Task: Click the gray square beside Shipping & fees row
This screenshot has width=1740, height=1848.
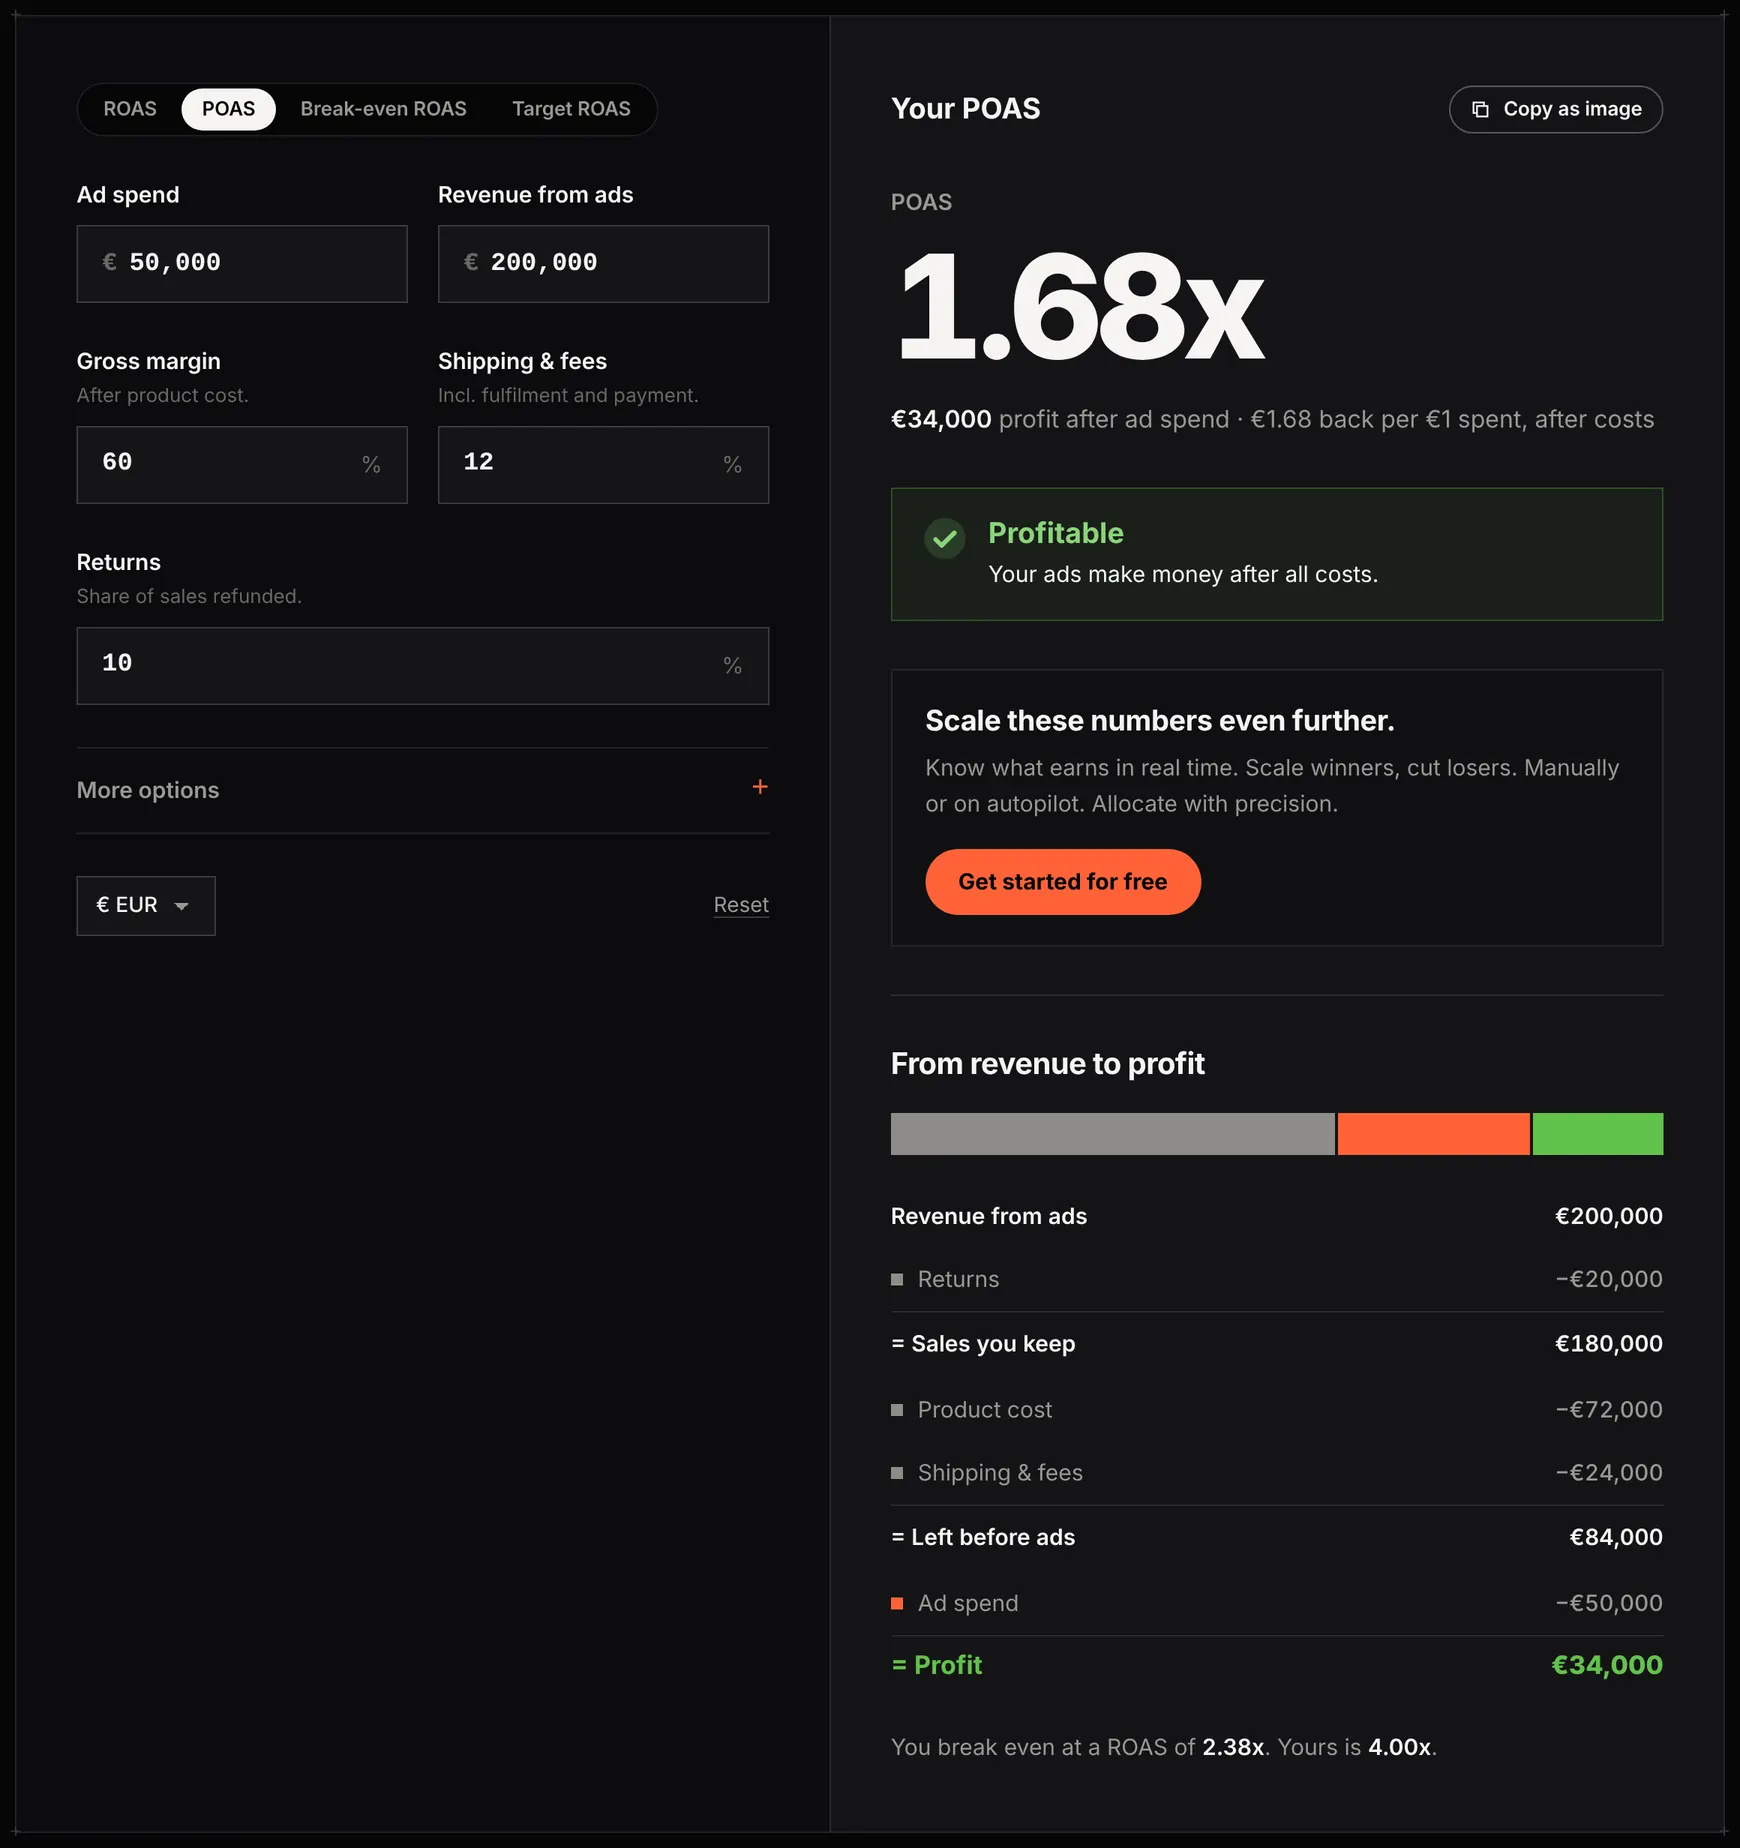Action: pyautogui.click(x=897, y=1473)
